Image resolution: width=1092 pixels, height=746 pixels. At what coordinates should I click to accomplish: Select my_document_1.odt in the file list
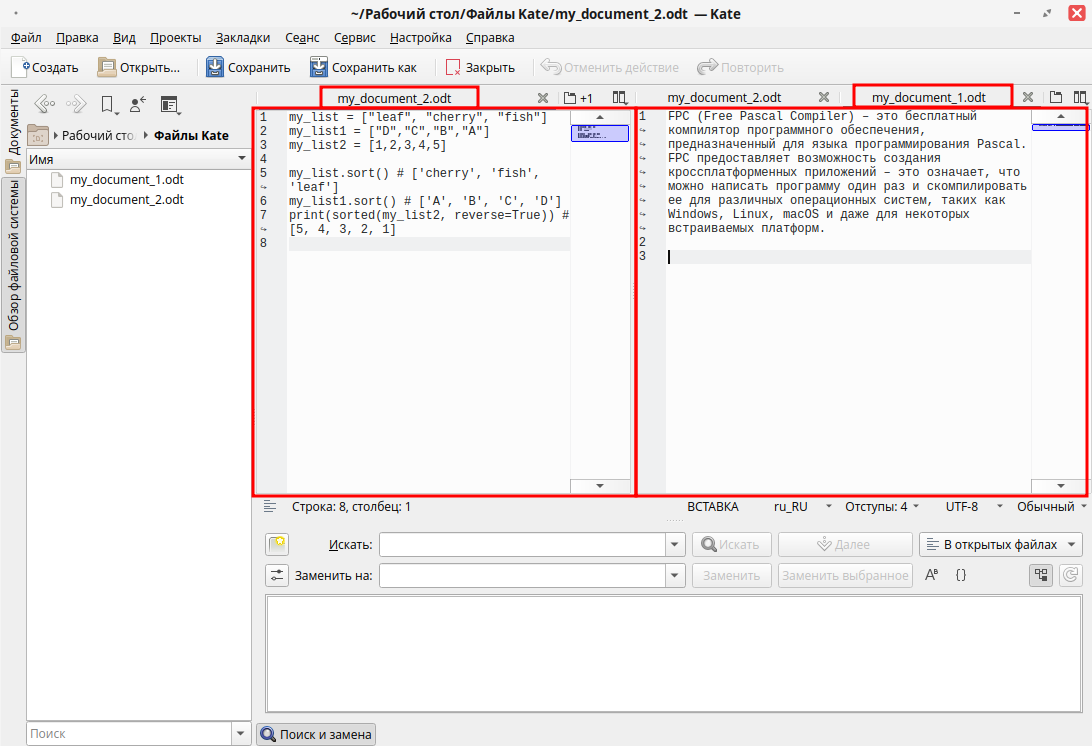[126, 180]
